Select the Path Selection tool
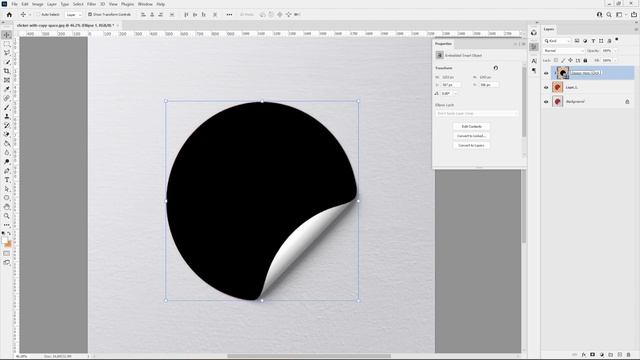The height and width of the screenshot is (360, 640). (x=7, y=189)
